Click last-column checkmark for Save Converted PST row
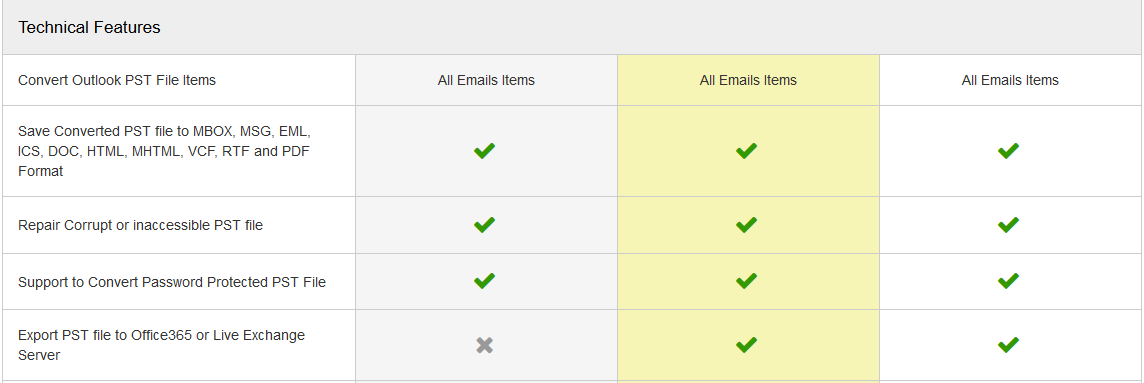Screen dimensions: 1144x383 1008,151
